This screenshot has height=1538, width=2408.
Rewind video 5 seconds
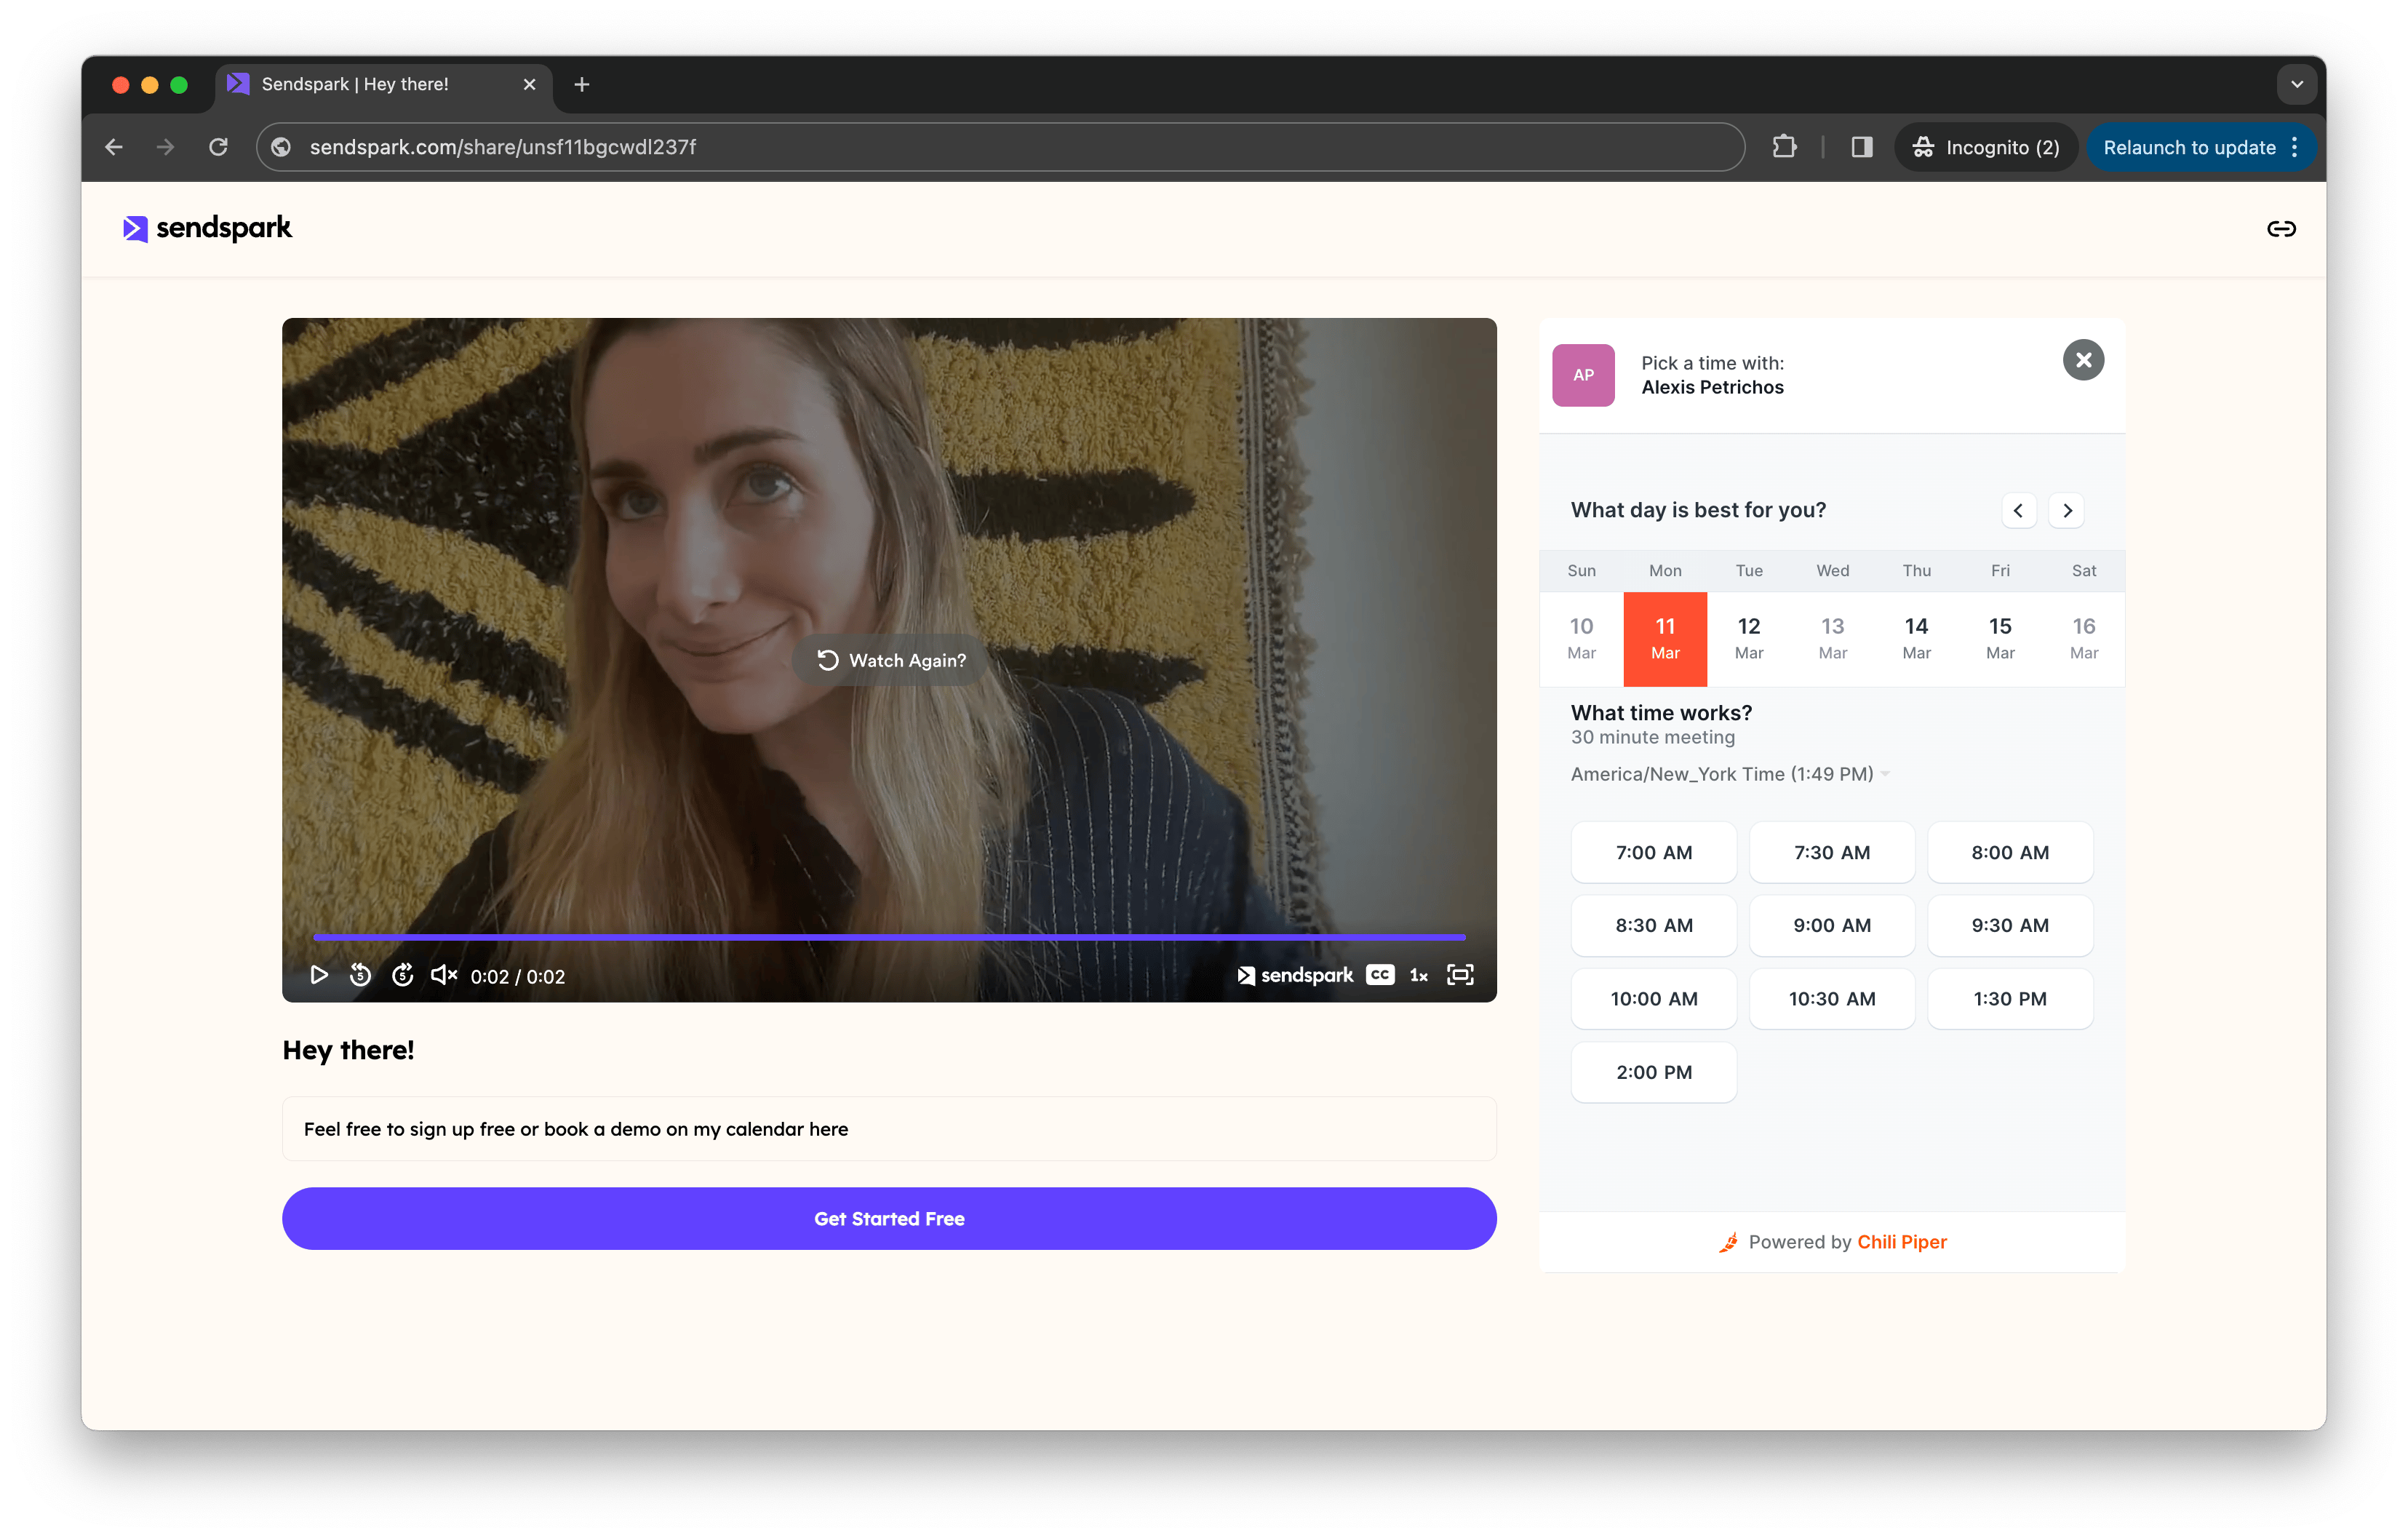[361, 975]
